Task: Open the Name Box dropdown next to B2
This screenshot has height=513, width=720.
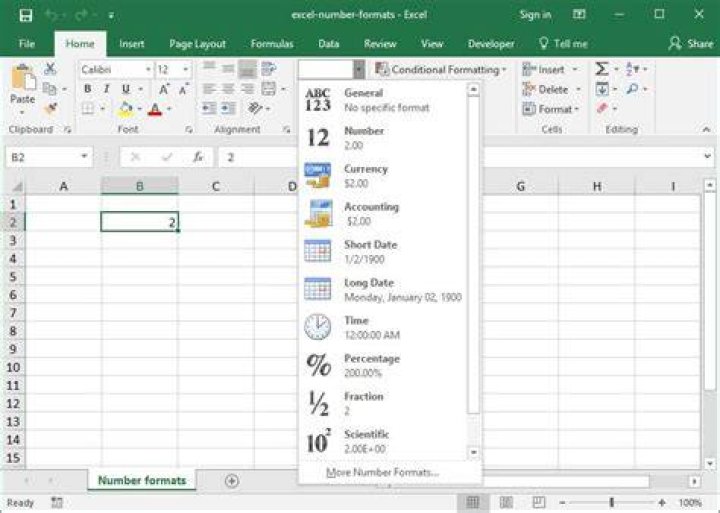Action: pos(84,157)
